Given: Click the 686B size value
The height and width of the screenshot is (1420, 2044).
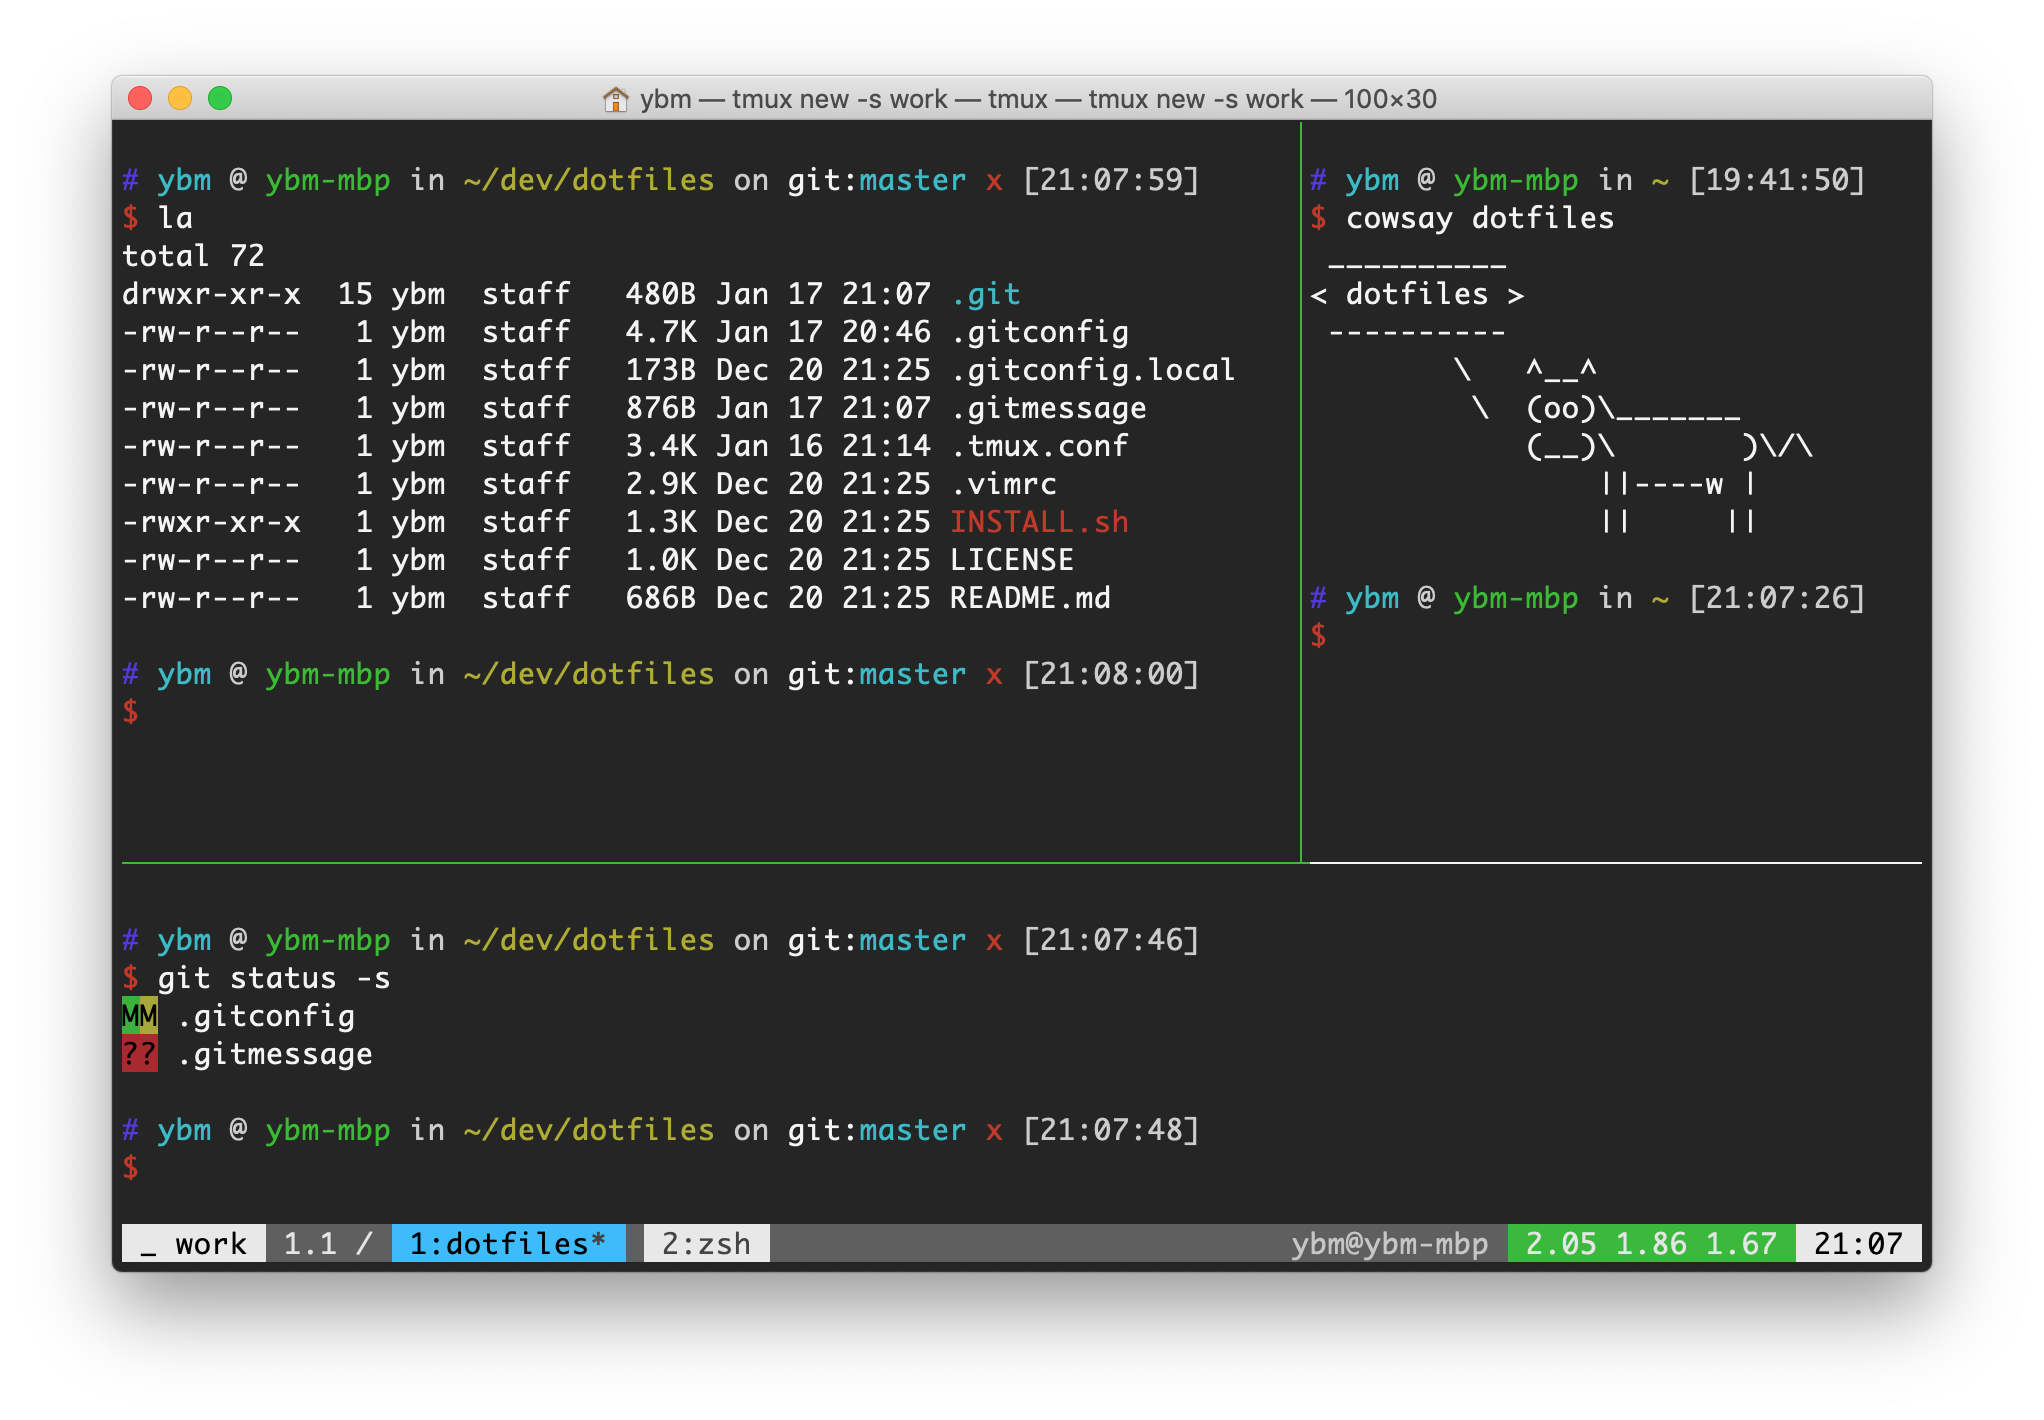Looking at the screenshot, I should [661, 598].
